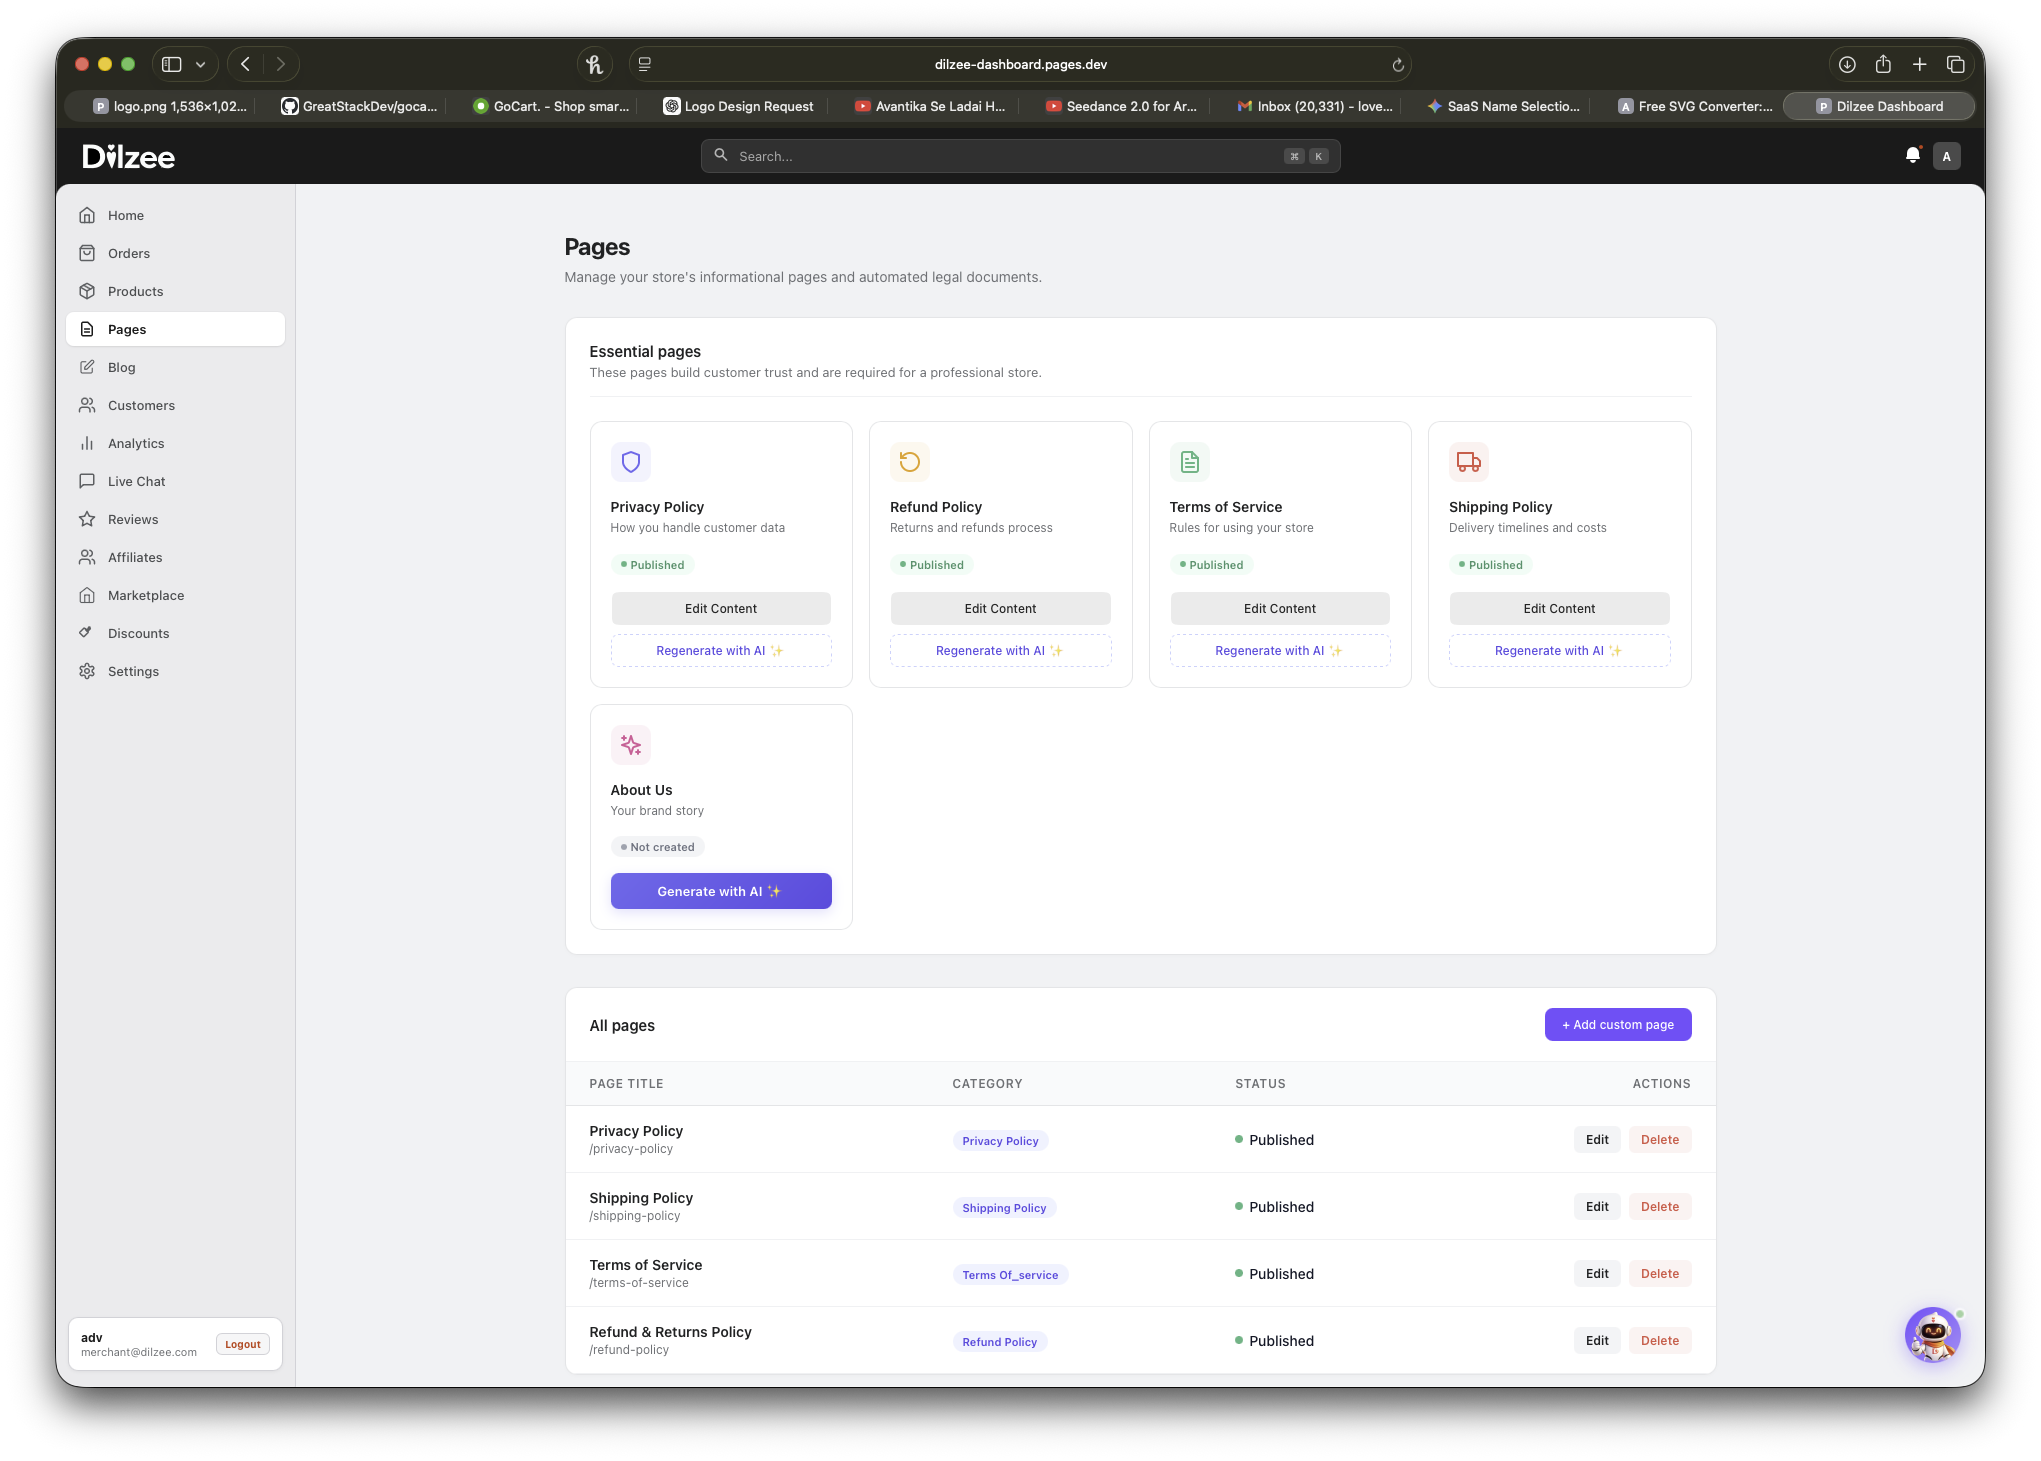The height and width of the screenshot is (1461, 2041).
Task: Click the Safari address bar URL
Action: [1020, 64]
